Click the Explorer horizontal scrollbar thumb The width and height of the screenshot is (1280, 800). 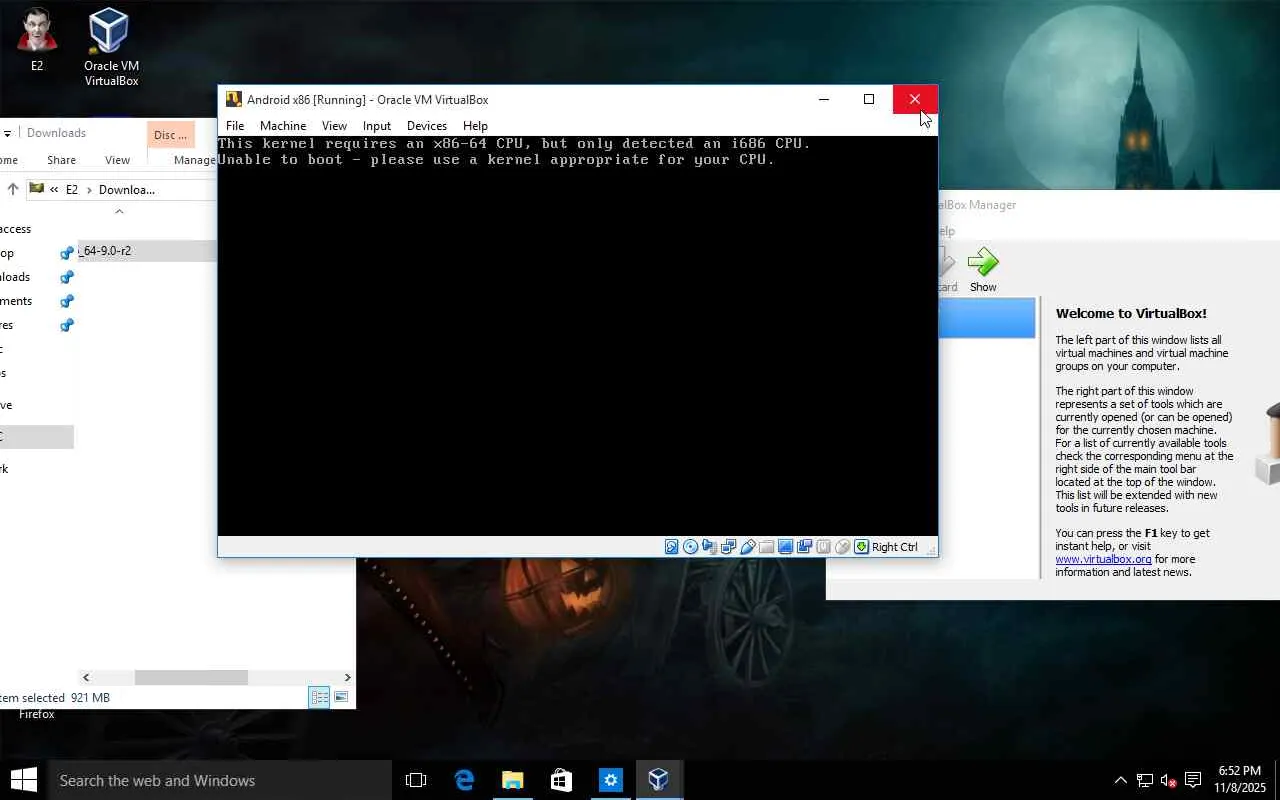point(191,677)
